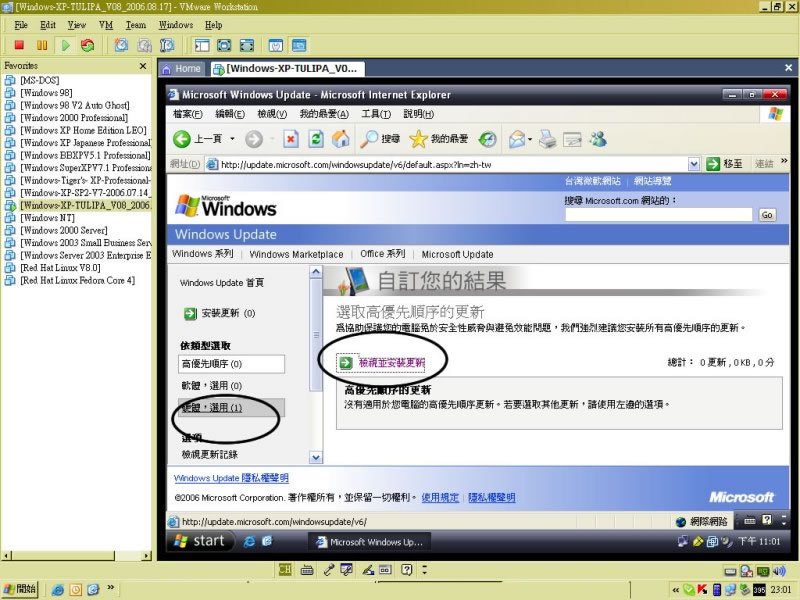The image size is (800, 600).
Task: Click the Go search button
Action: [767, 215]
